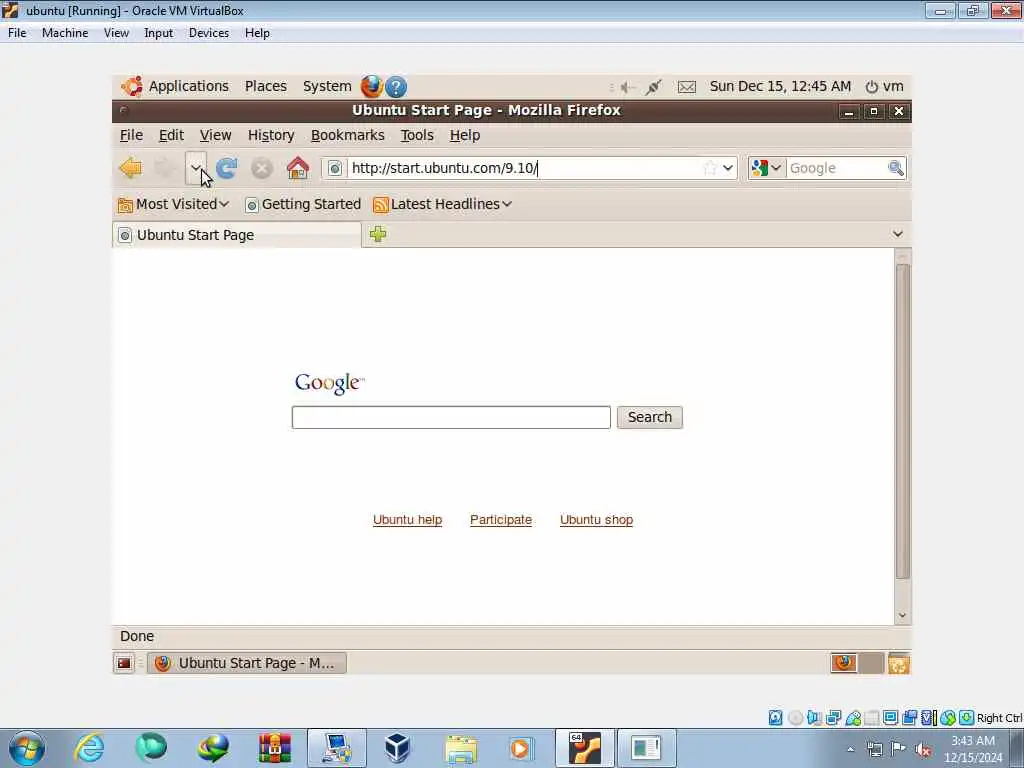Click the greyed-out Forward arrow in Firefox
1024x768 pixels.
(165, 168)
